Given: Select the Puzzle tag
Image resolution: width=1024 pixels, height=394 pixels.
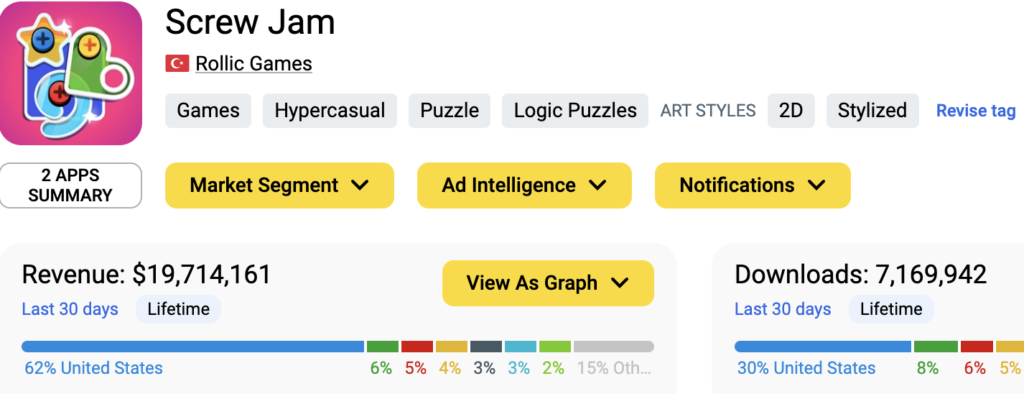Looking at the screenshot, I should tap(449, 110).
